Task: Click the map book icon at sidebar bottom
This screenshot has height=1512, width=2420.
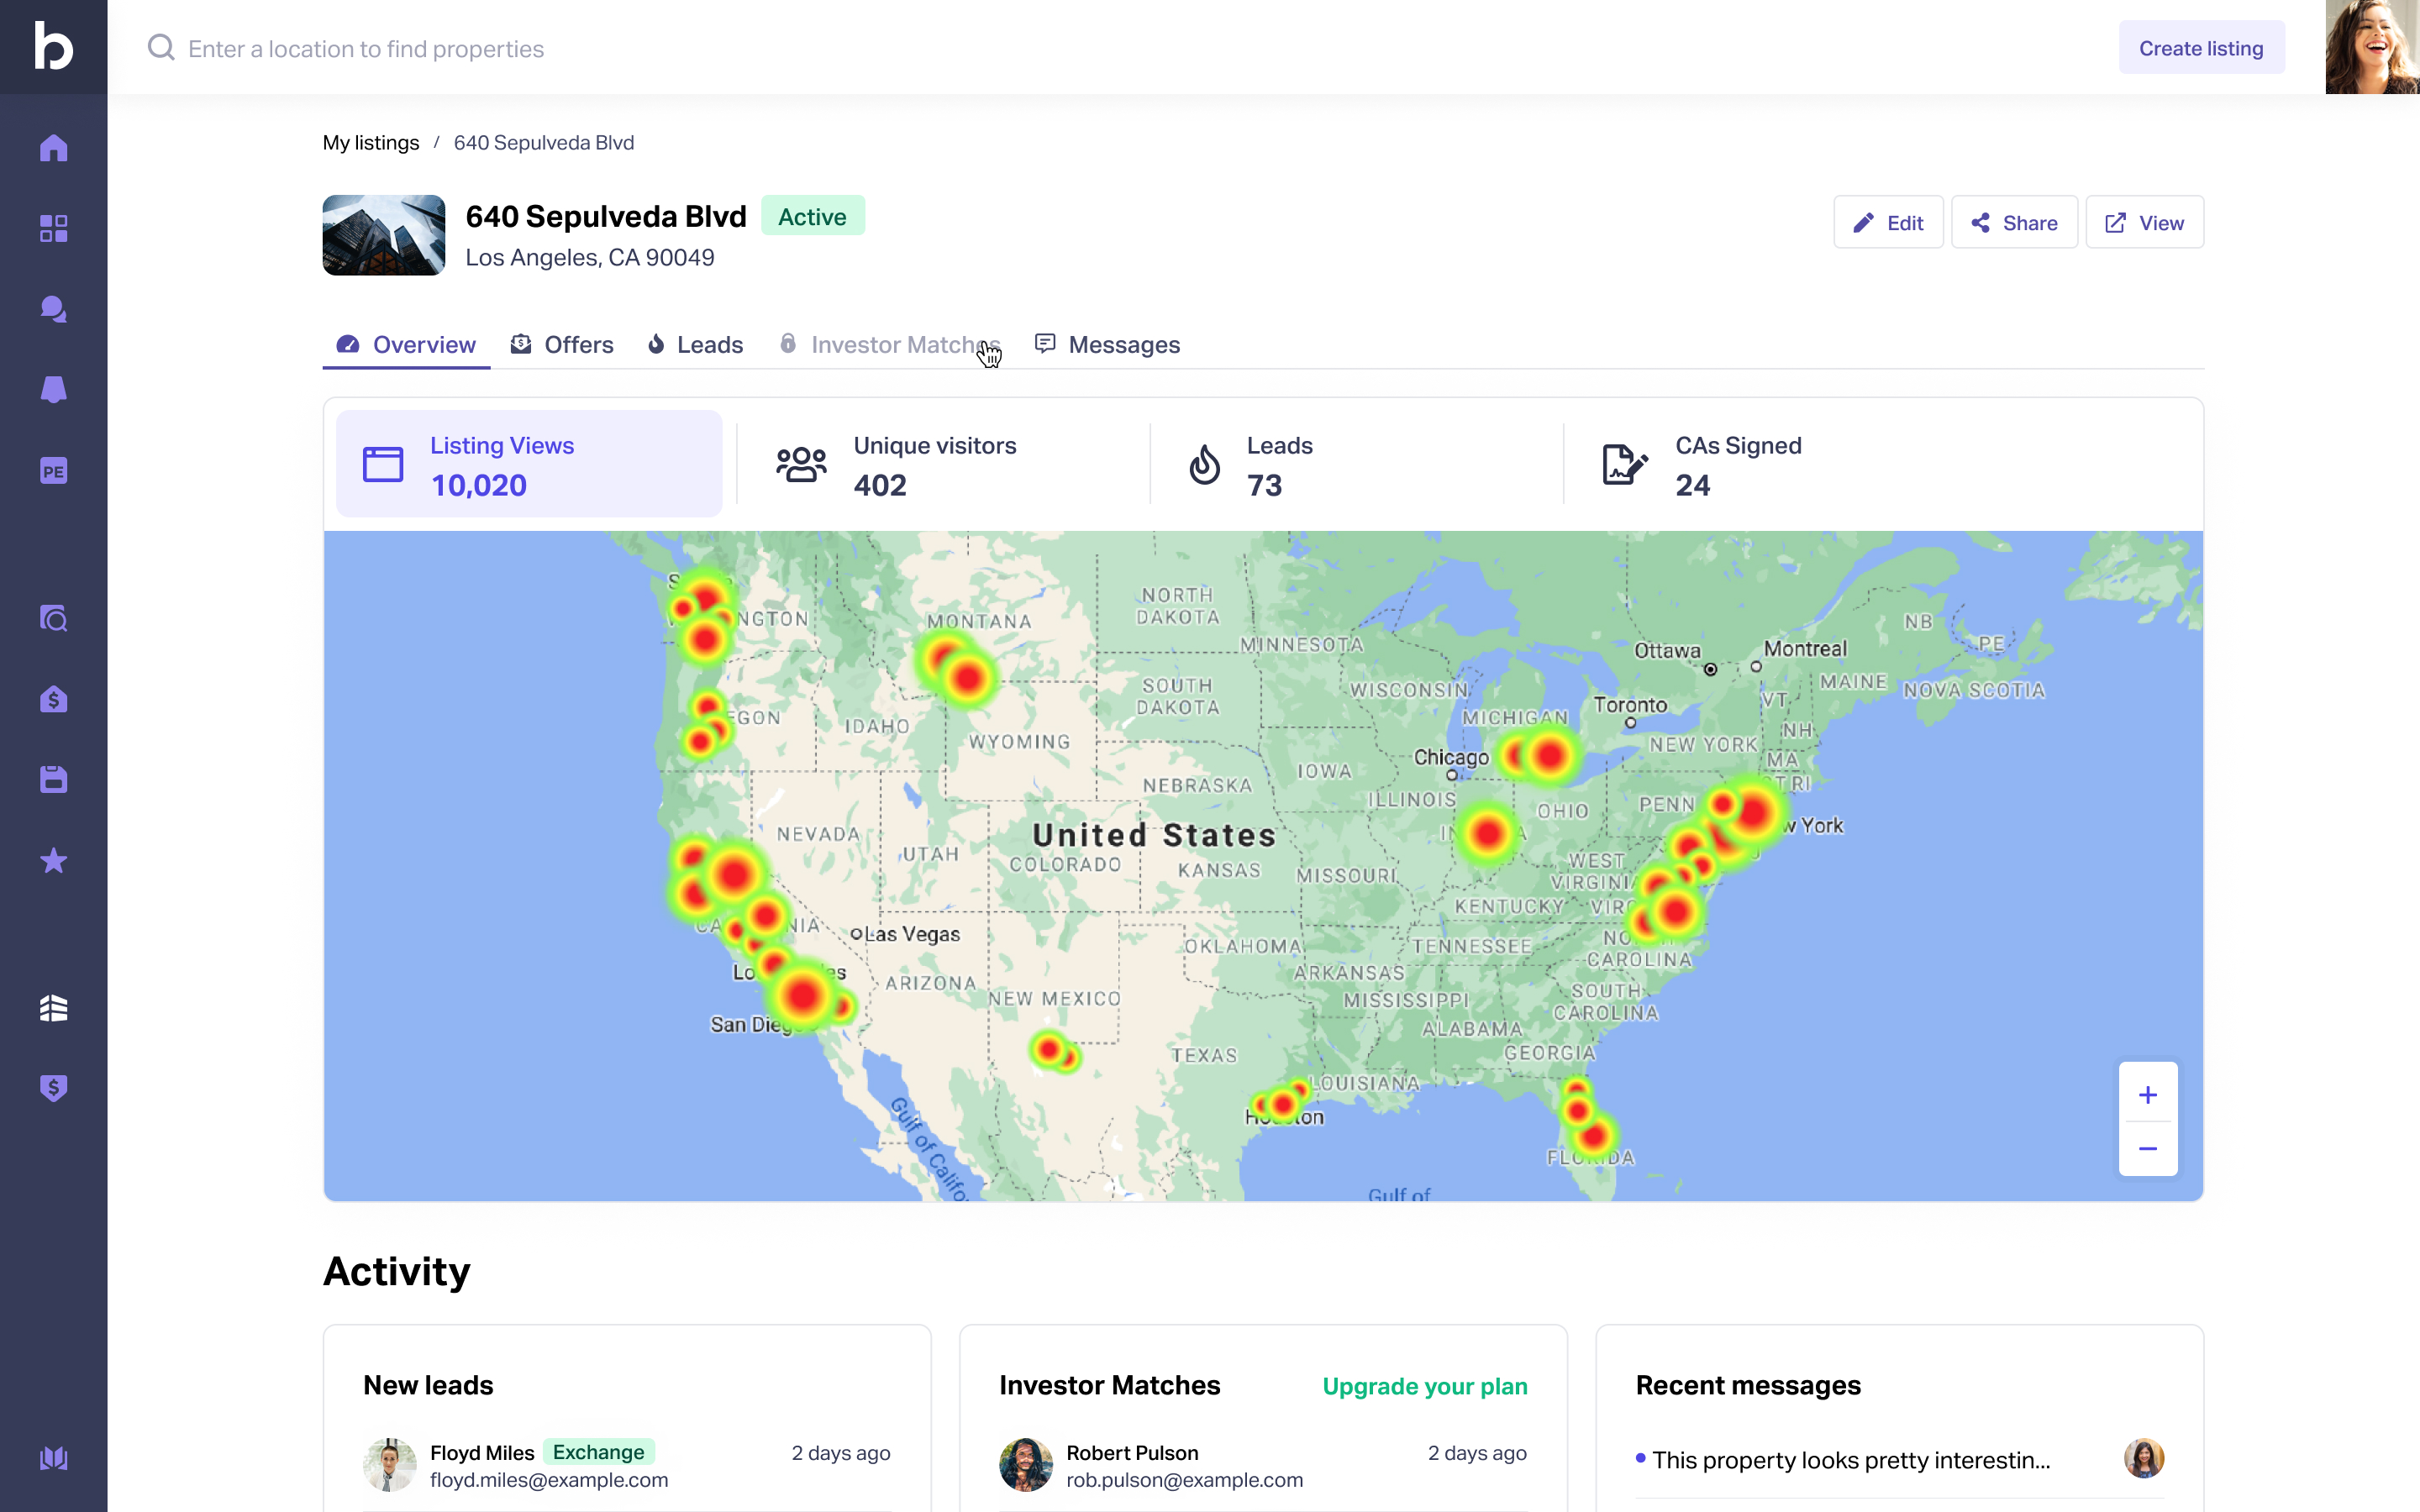Action: click(53, 1458)
